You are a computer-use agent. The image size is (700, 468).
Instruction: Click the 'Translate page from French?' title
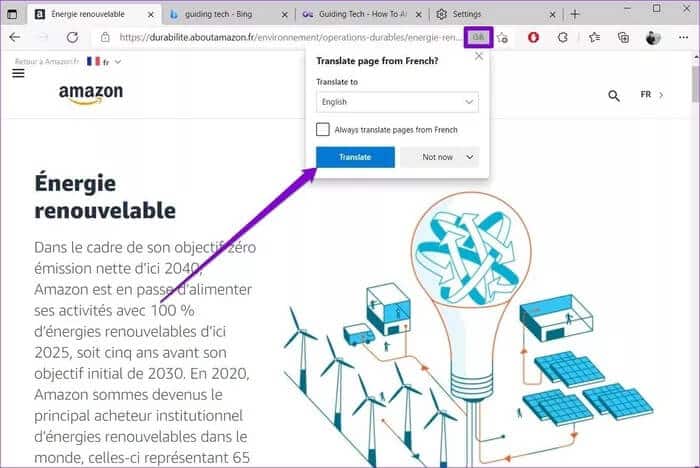(x=377, y=61)
